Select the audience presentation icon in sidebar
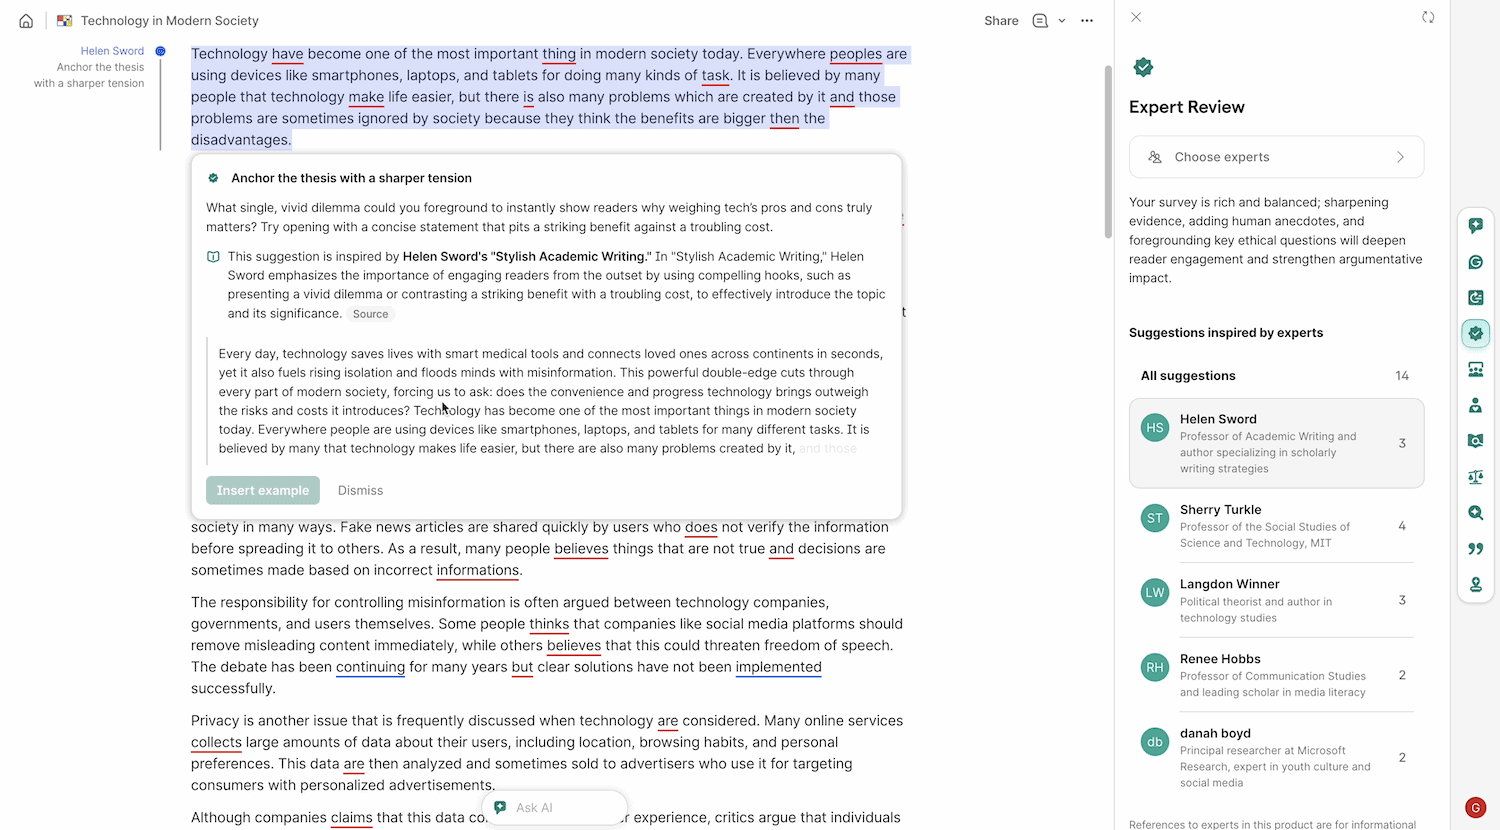The height and width of the screenshot is (830, 1500). (1475, 369)
